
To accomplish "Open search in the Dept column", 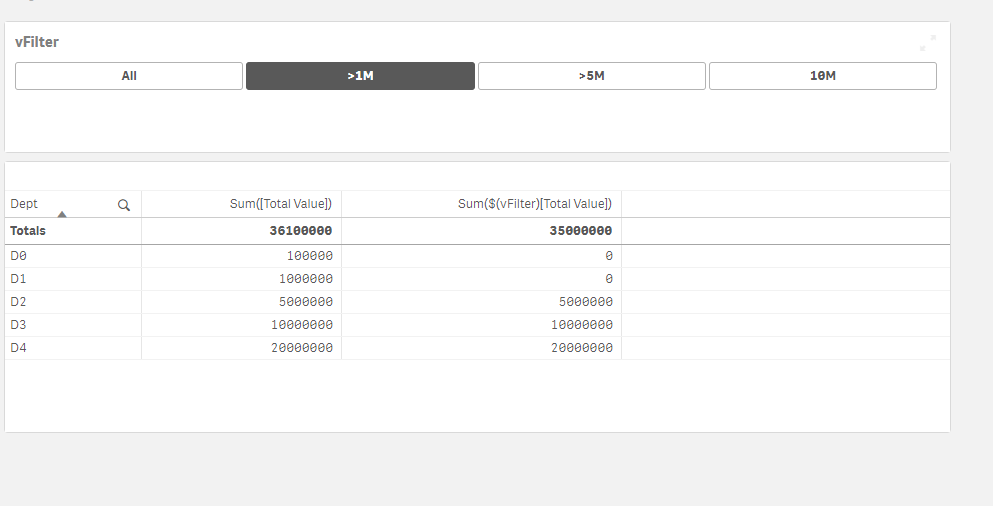I will (x=124, y=205).
